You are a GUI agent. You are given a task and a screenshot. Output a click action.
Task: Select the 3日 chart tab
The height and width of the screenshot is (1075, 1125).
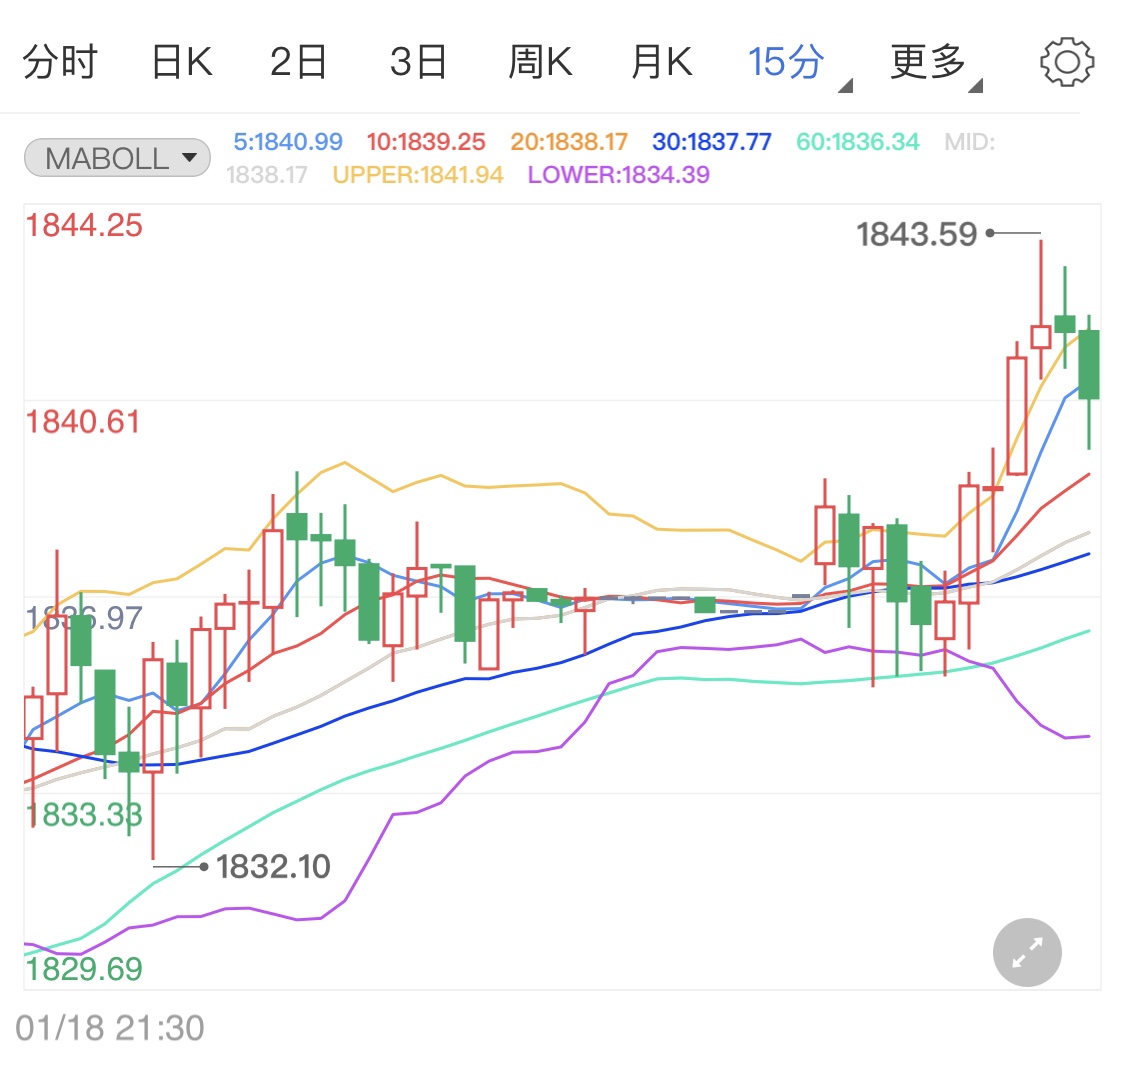(418, 62)
